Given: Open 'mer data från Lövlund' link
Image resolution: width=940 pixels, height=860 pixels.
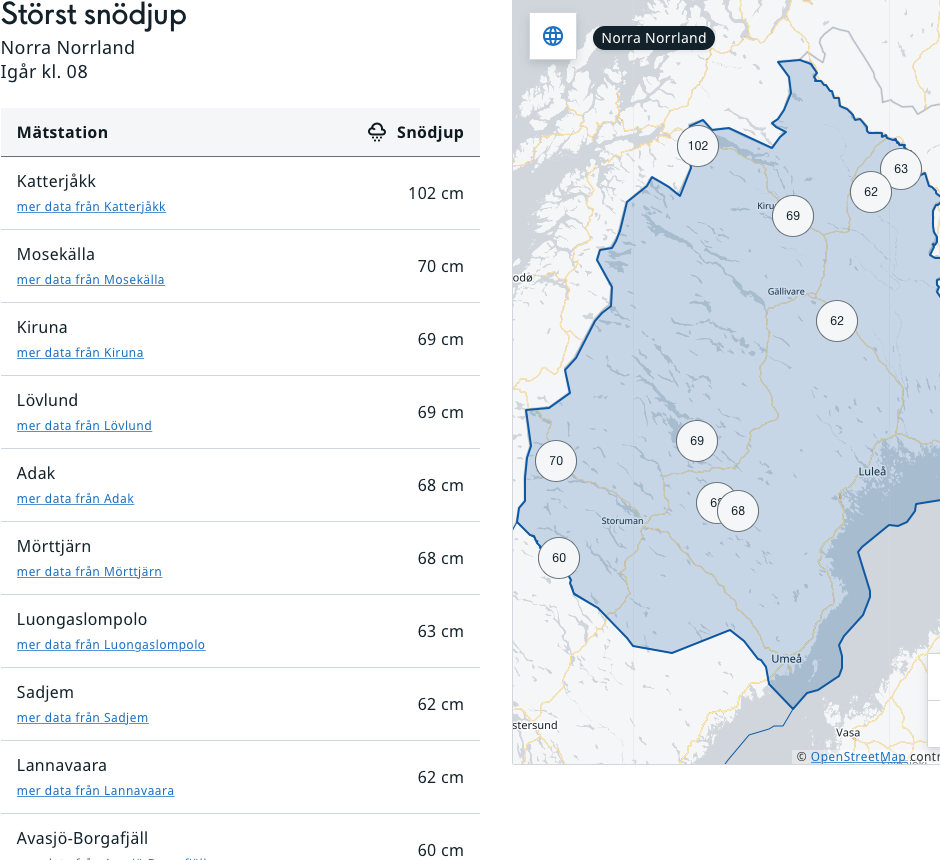Looking at the screenshot, I should click(x=84, y=426).
